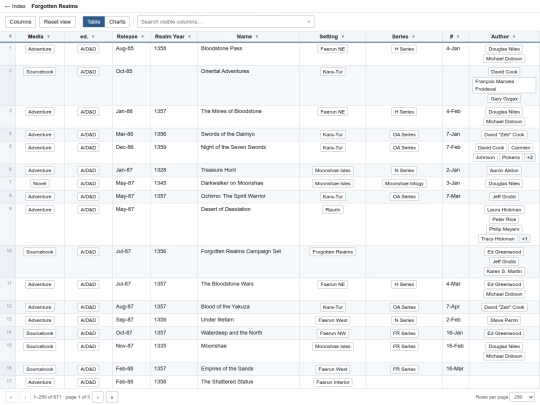Go to the first page arrow
The width and height of the screenshot is (540, 405).
[11, 397]
